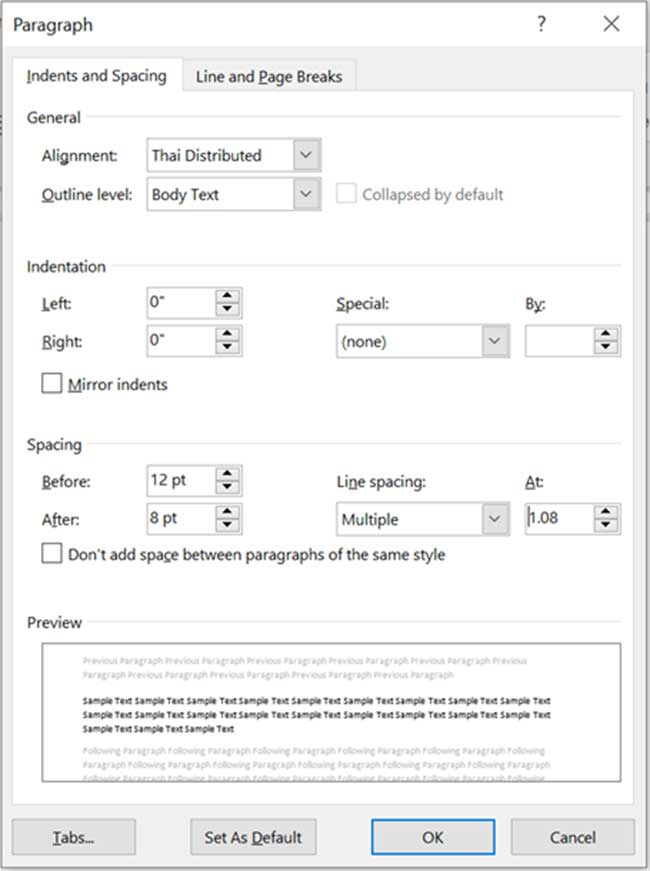Select the Indents and Spacing tab
This screenshot has height=871, width=650.
97,76
